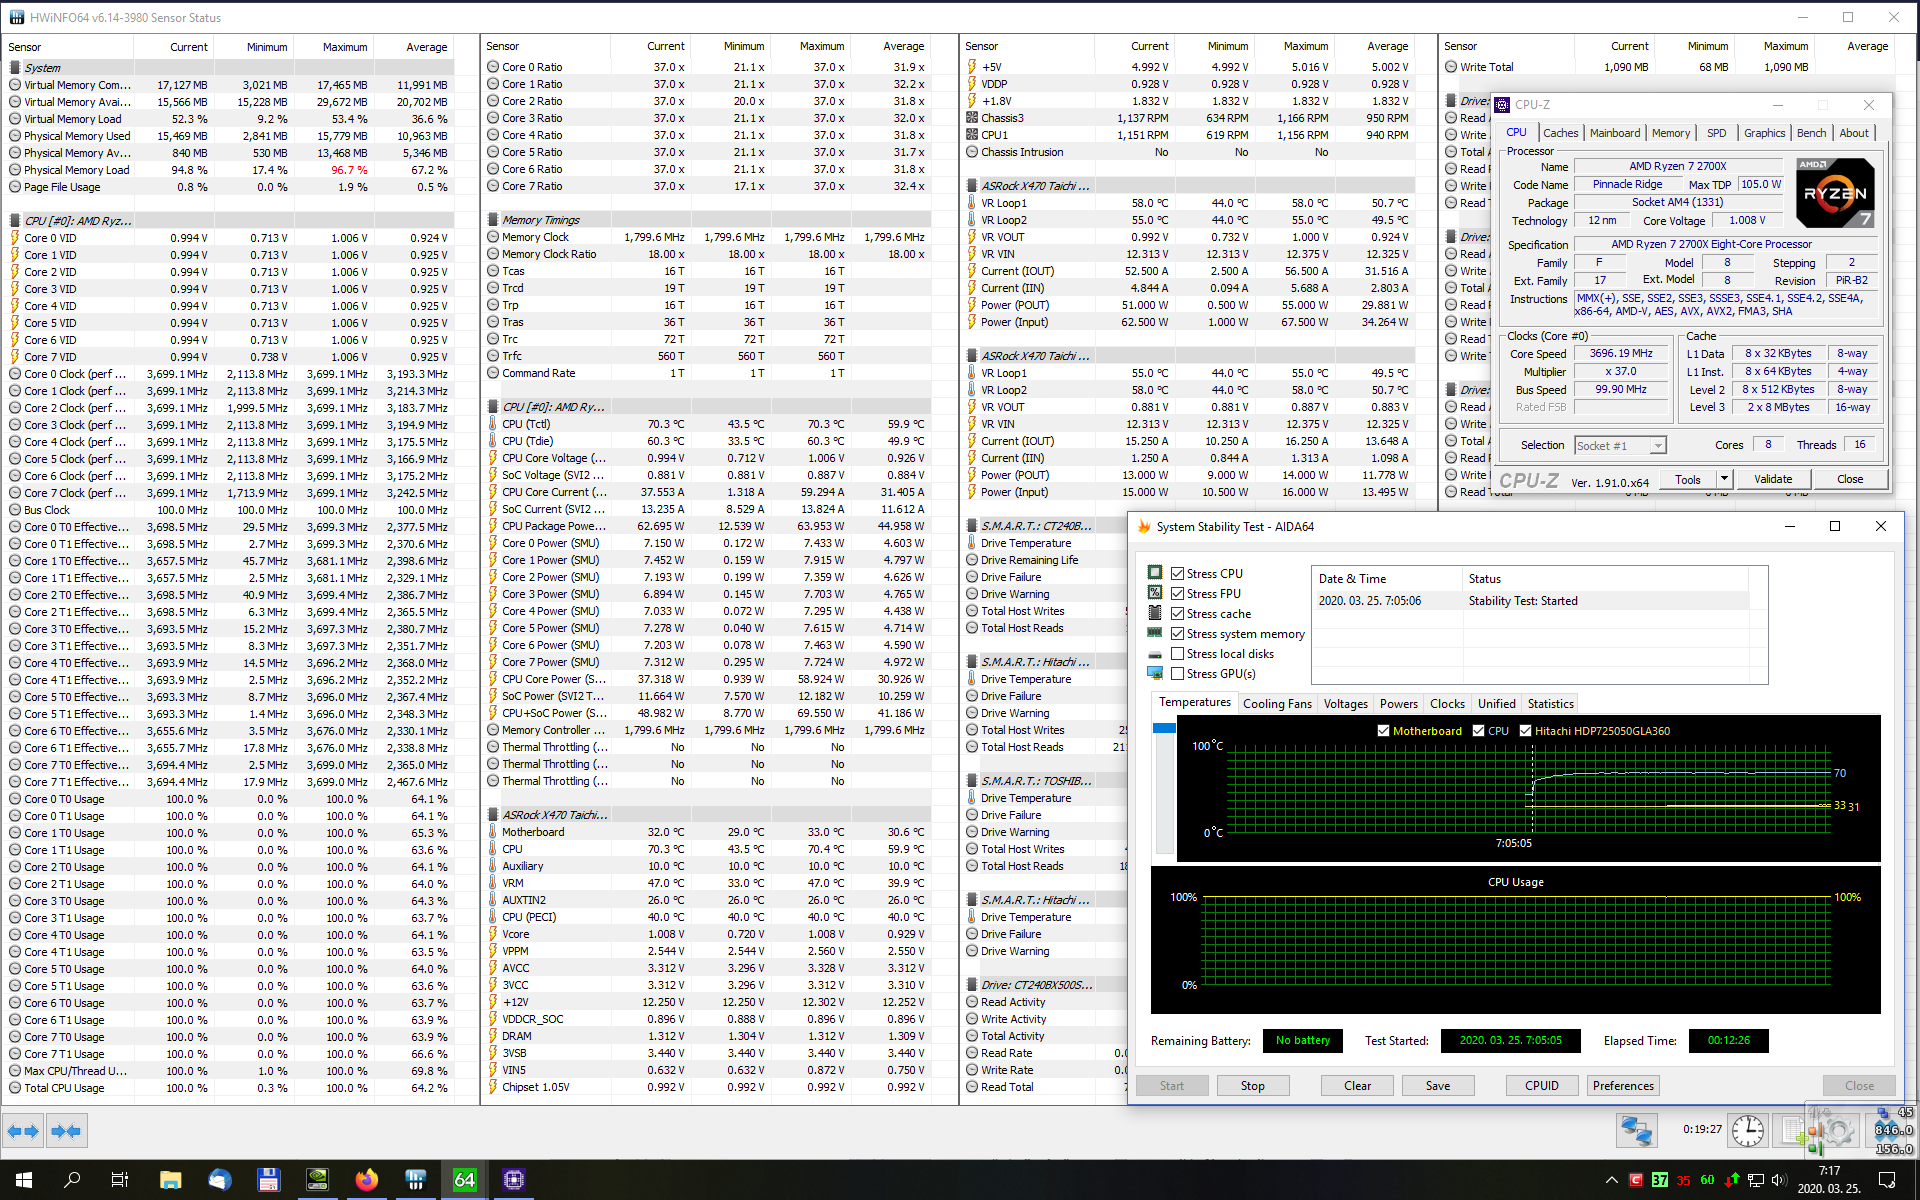Image resolution: width=1920 pixels, height=1200 pixels.
Task: Uncheck the Stress FPU checkbox
Action: tap(1178, 594)
